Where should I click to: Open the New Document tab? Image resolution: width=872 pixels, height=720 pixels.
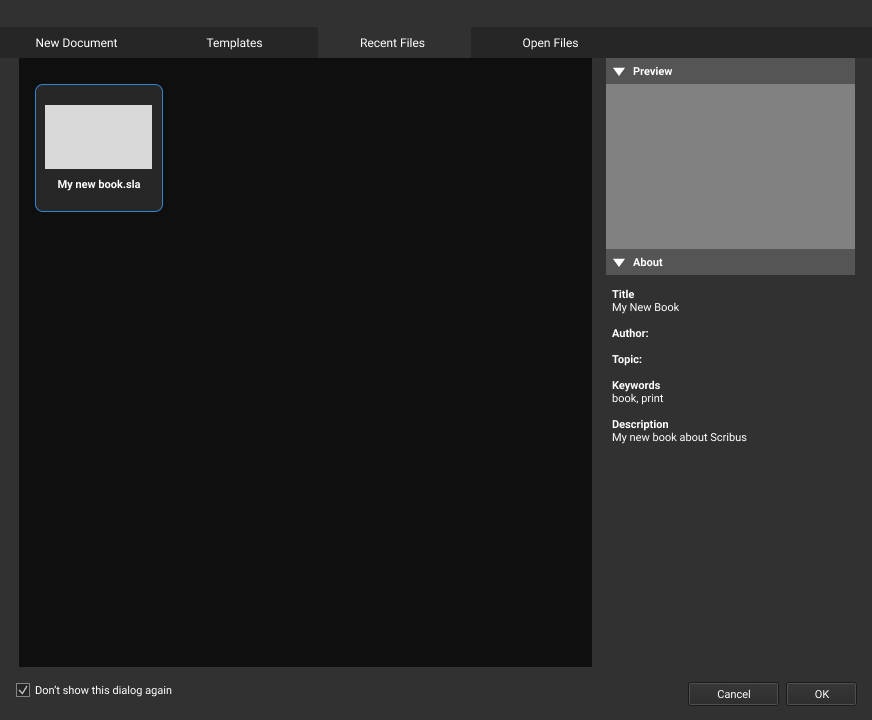click(76, 43)
